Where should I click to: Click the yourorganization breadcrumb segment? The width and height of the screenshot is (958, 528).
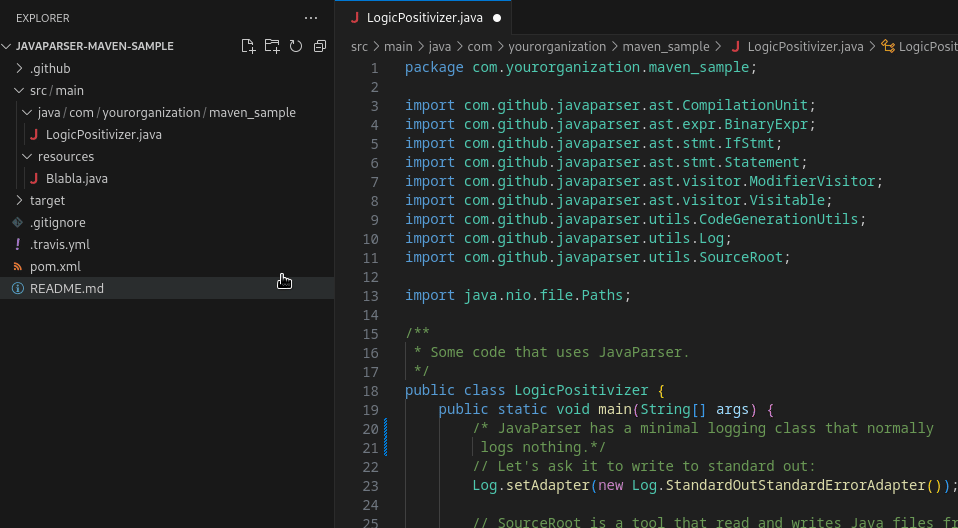556,47
